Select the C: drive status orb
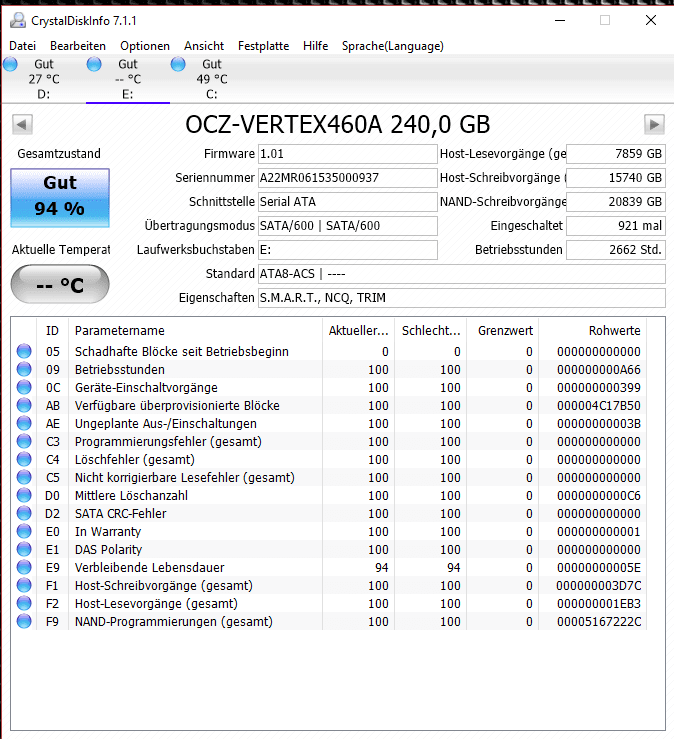 [178, 64]
